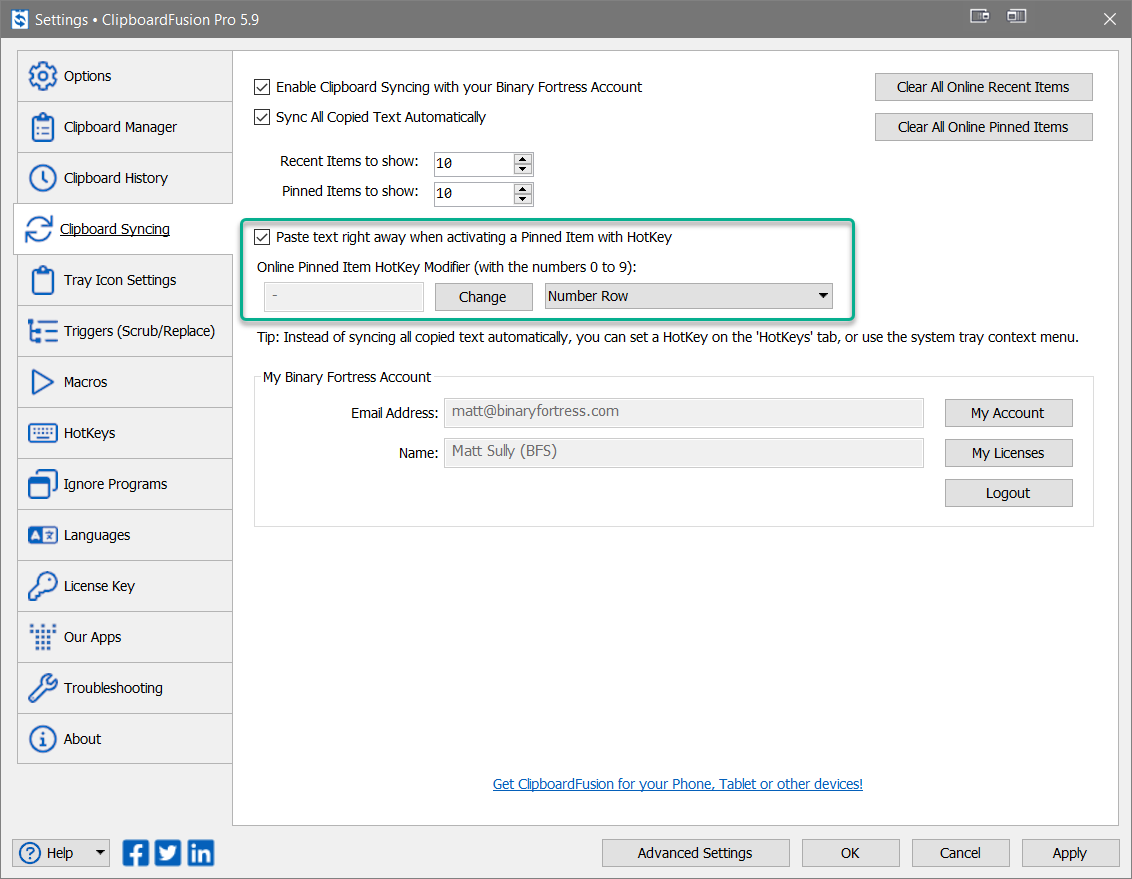
Task: Go to the Our Apps tab
Action: click(x=125, y=637)
